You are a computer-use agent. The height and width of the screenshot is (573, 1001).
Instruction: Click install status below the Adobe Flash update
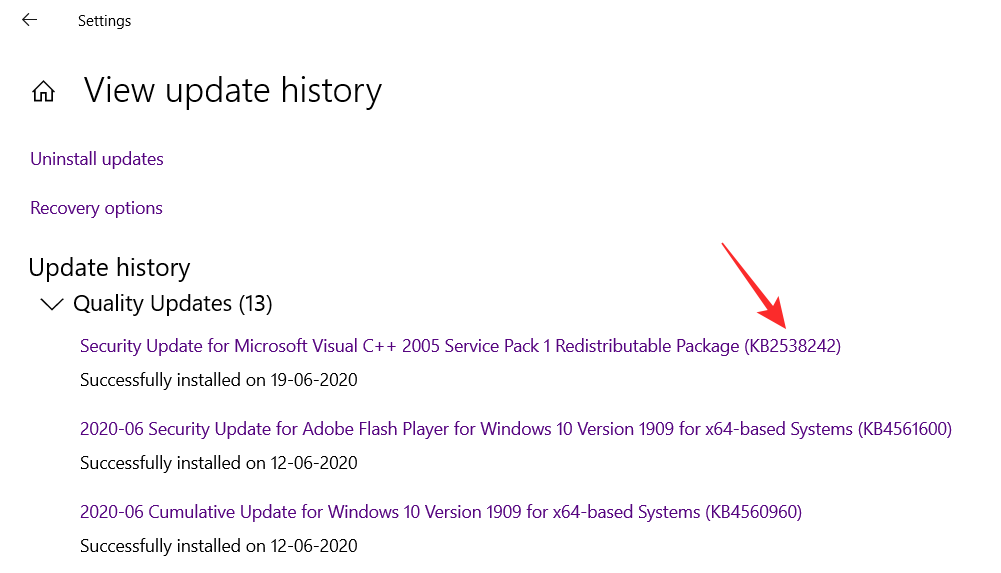(218, 463)
